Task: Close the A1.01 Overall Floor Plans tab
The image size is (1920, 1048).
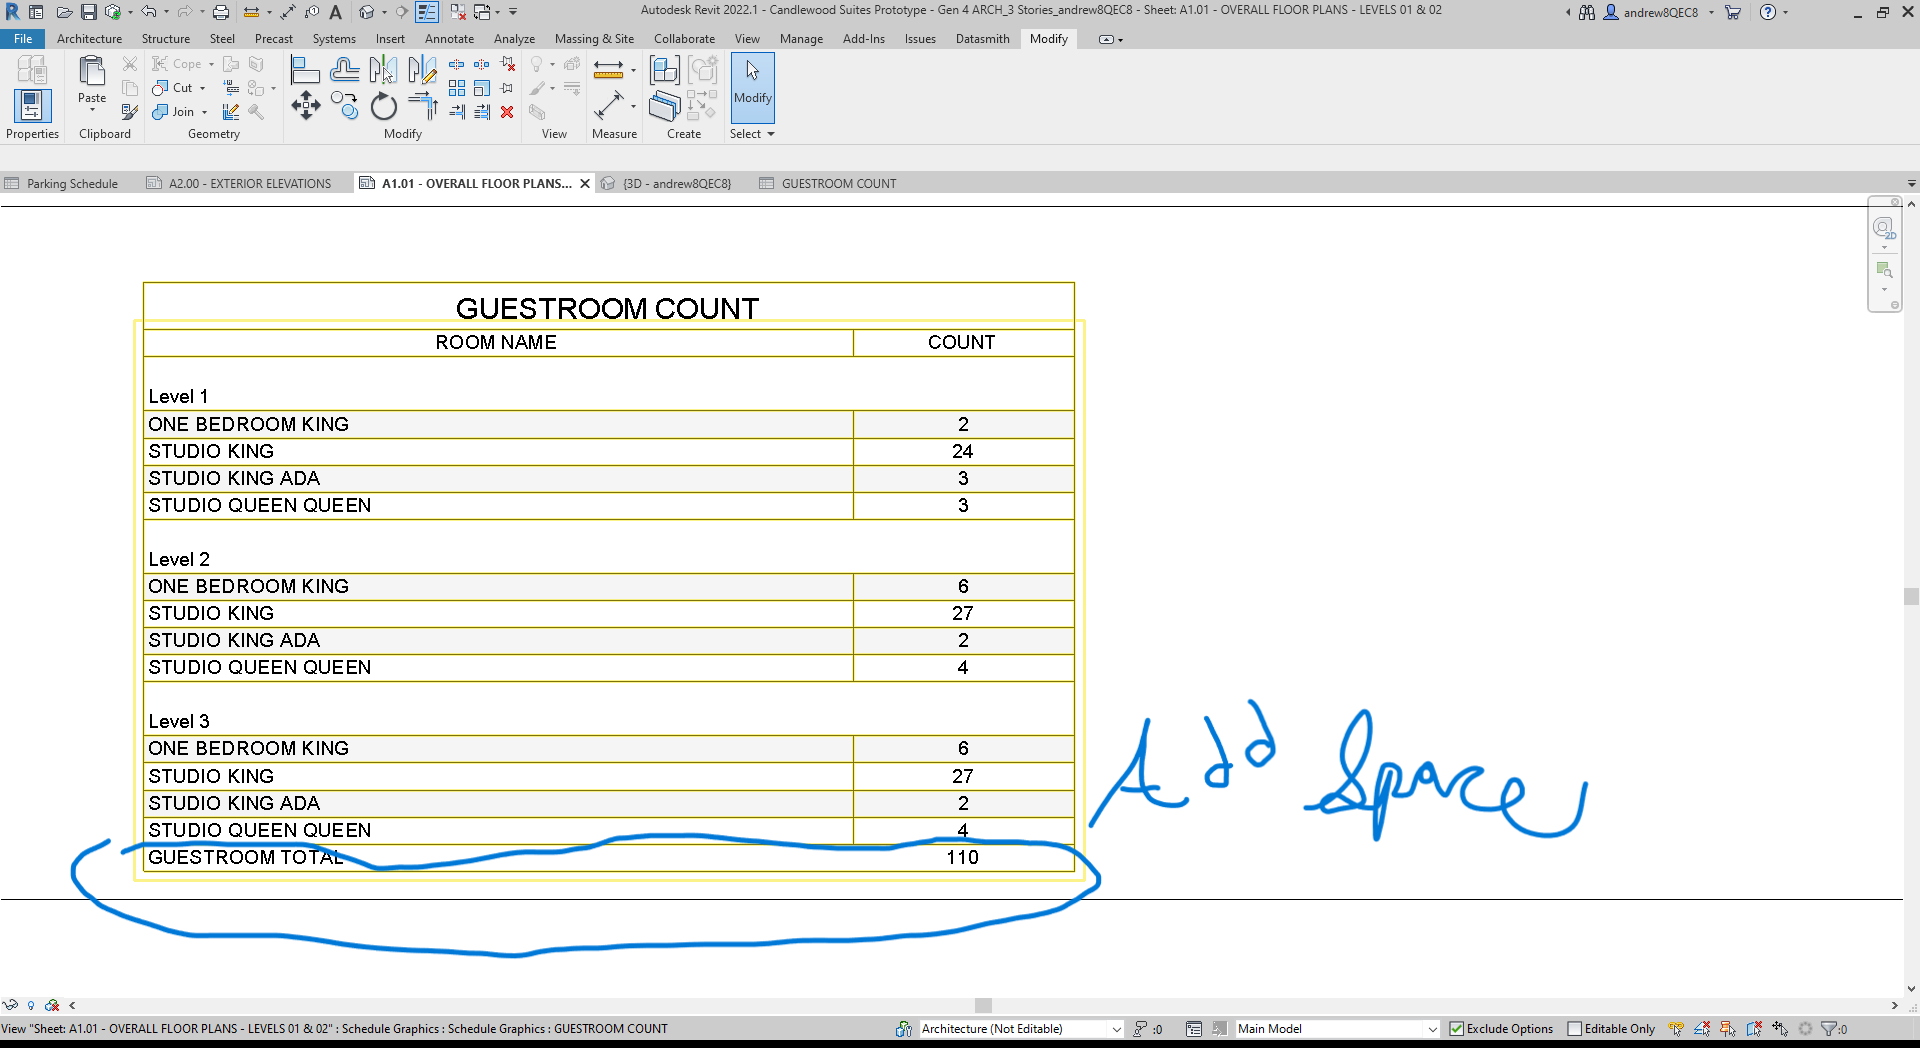Action: 586,183
